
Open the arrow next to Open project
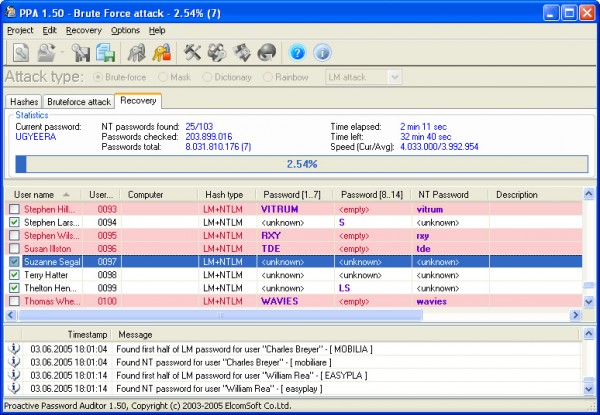(60, 52)
